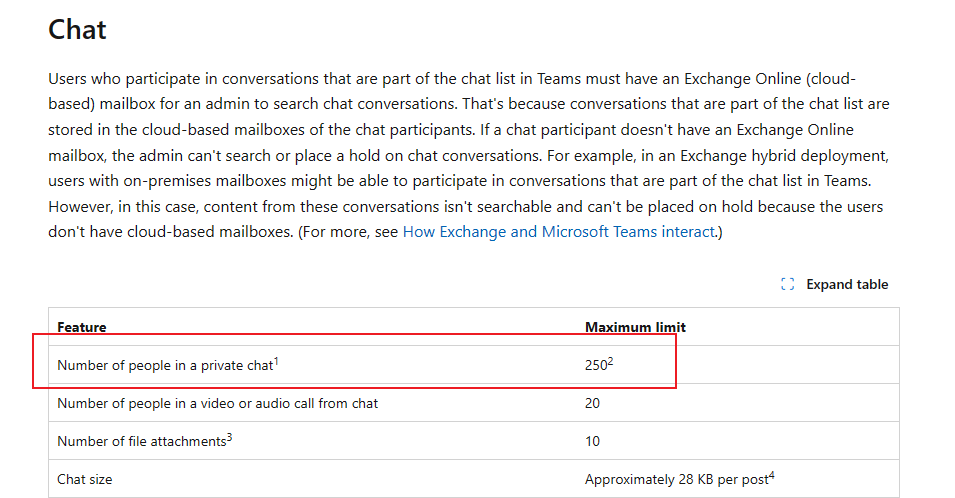Click the value 10 in the table

(593, 442)
